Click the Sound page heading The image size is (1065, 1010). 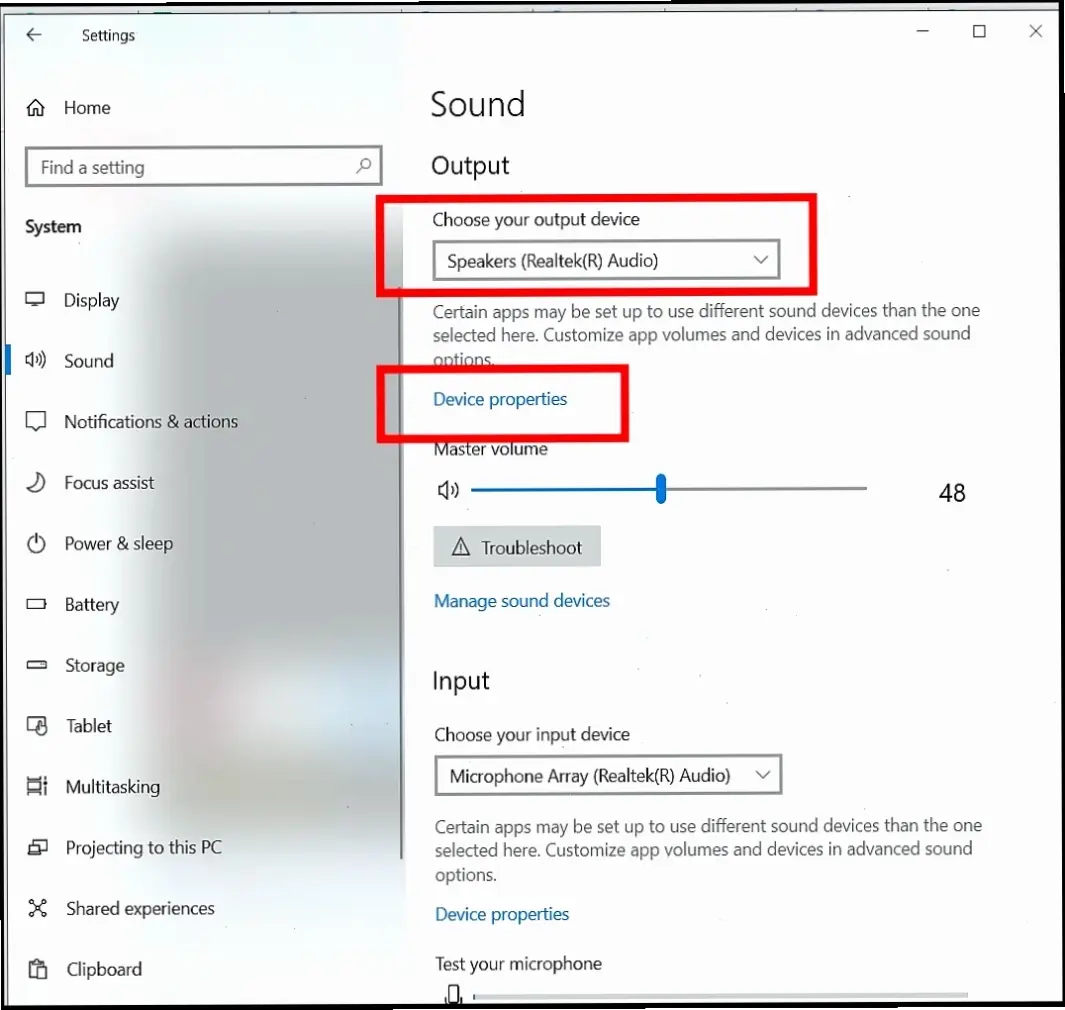(477, 104)
